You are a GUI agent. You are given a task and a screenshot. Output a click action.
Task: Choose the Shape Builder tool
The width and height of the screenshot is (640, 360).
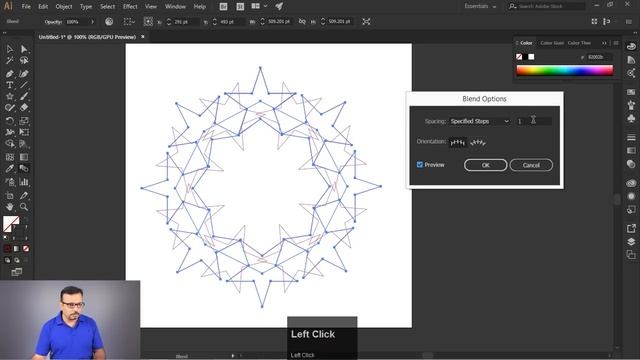click(x=9, y=144)
